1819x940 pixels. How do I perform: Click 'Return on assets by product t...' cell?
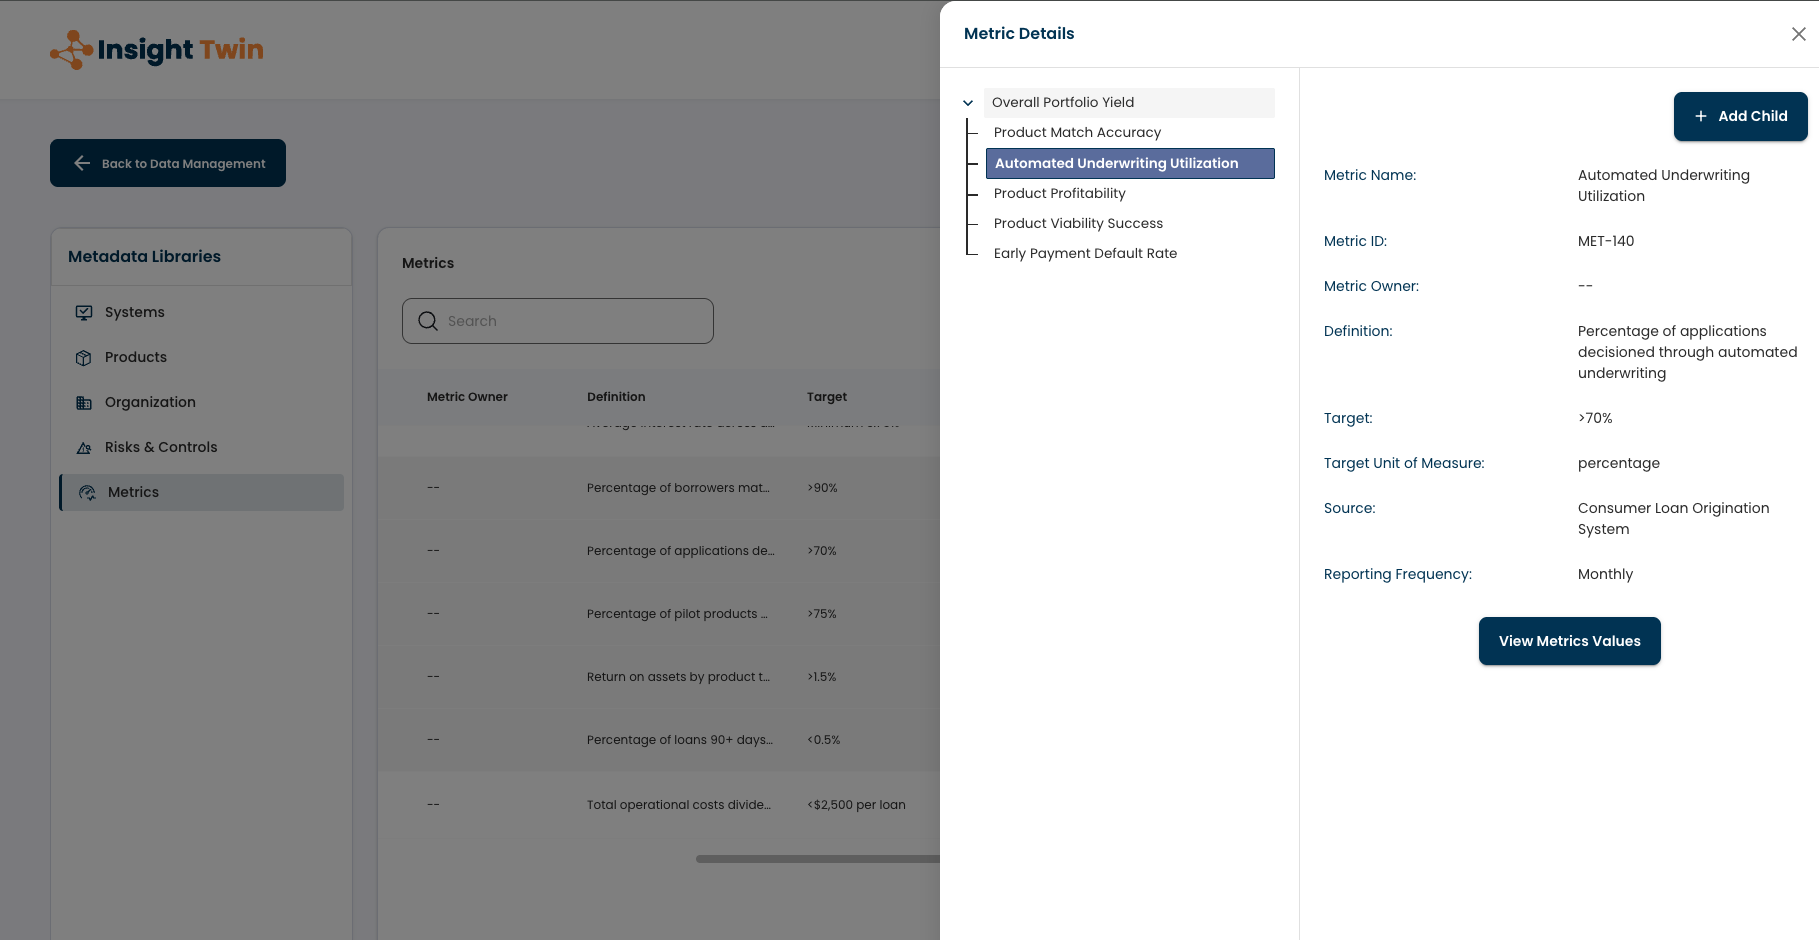[x=678, y=678]
